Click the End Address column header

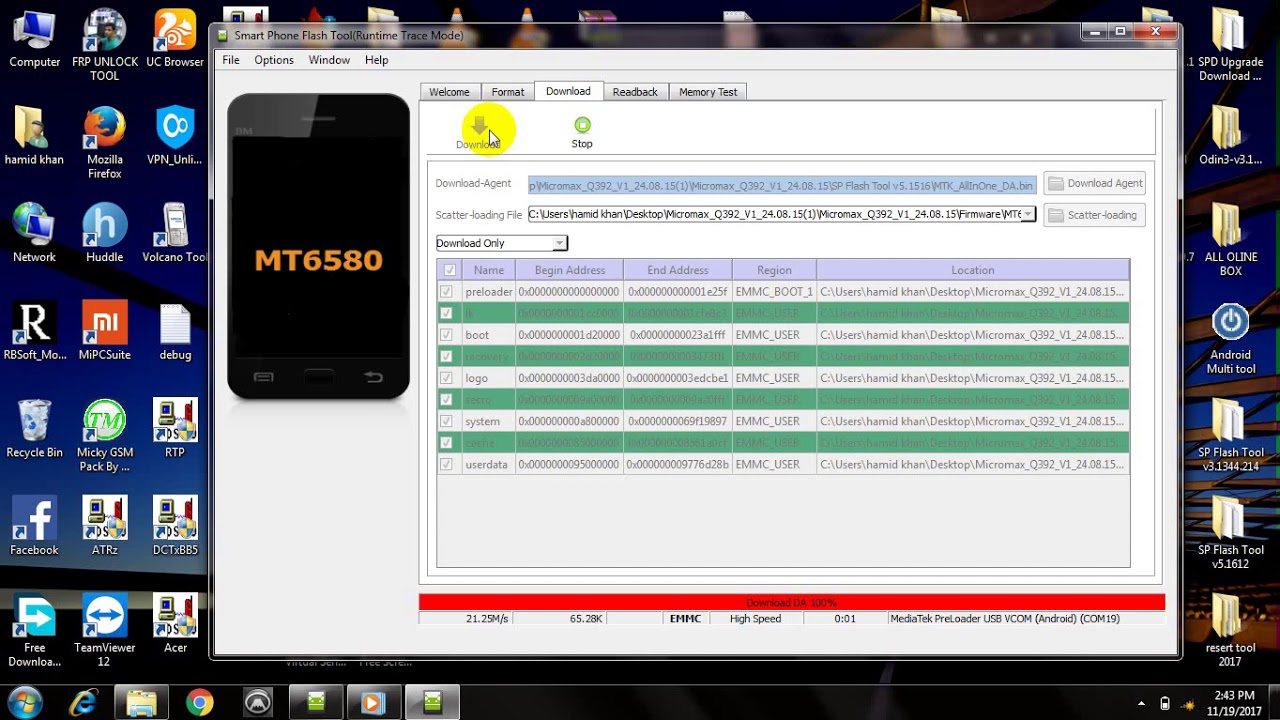[677, 270]
